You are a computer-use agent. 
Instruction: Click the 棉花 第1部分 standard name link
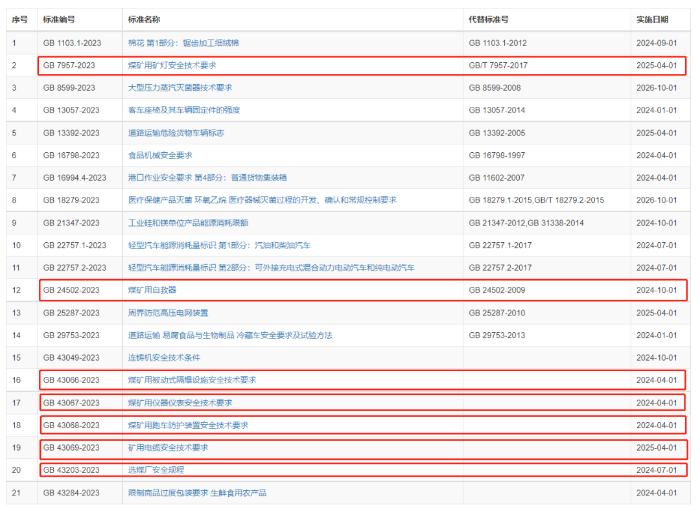(183, 42)
